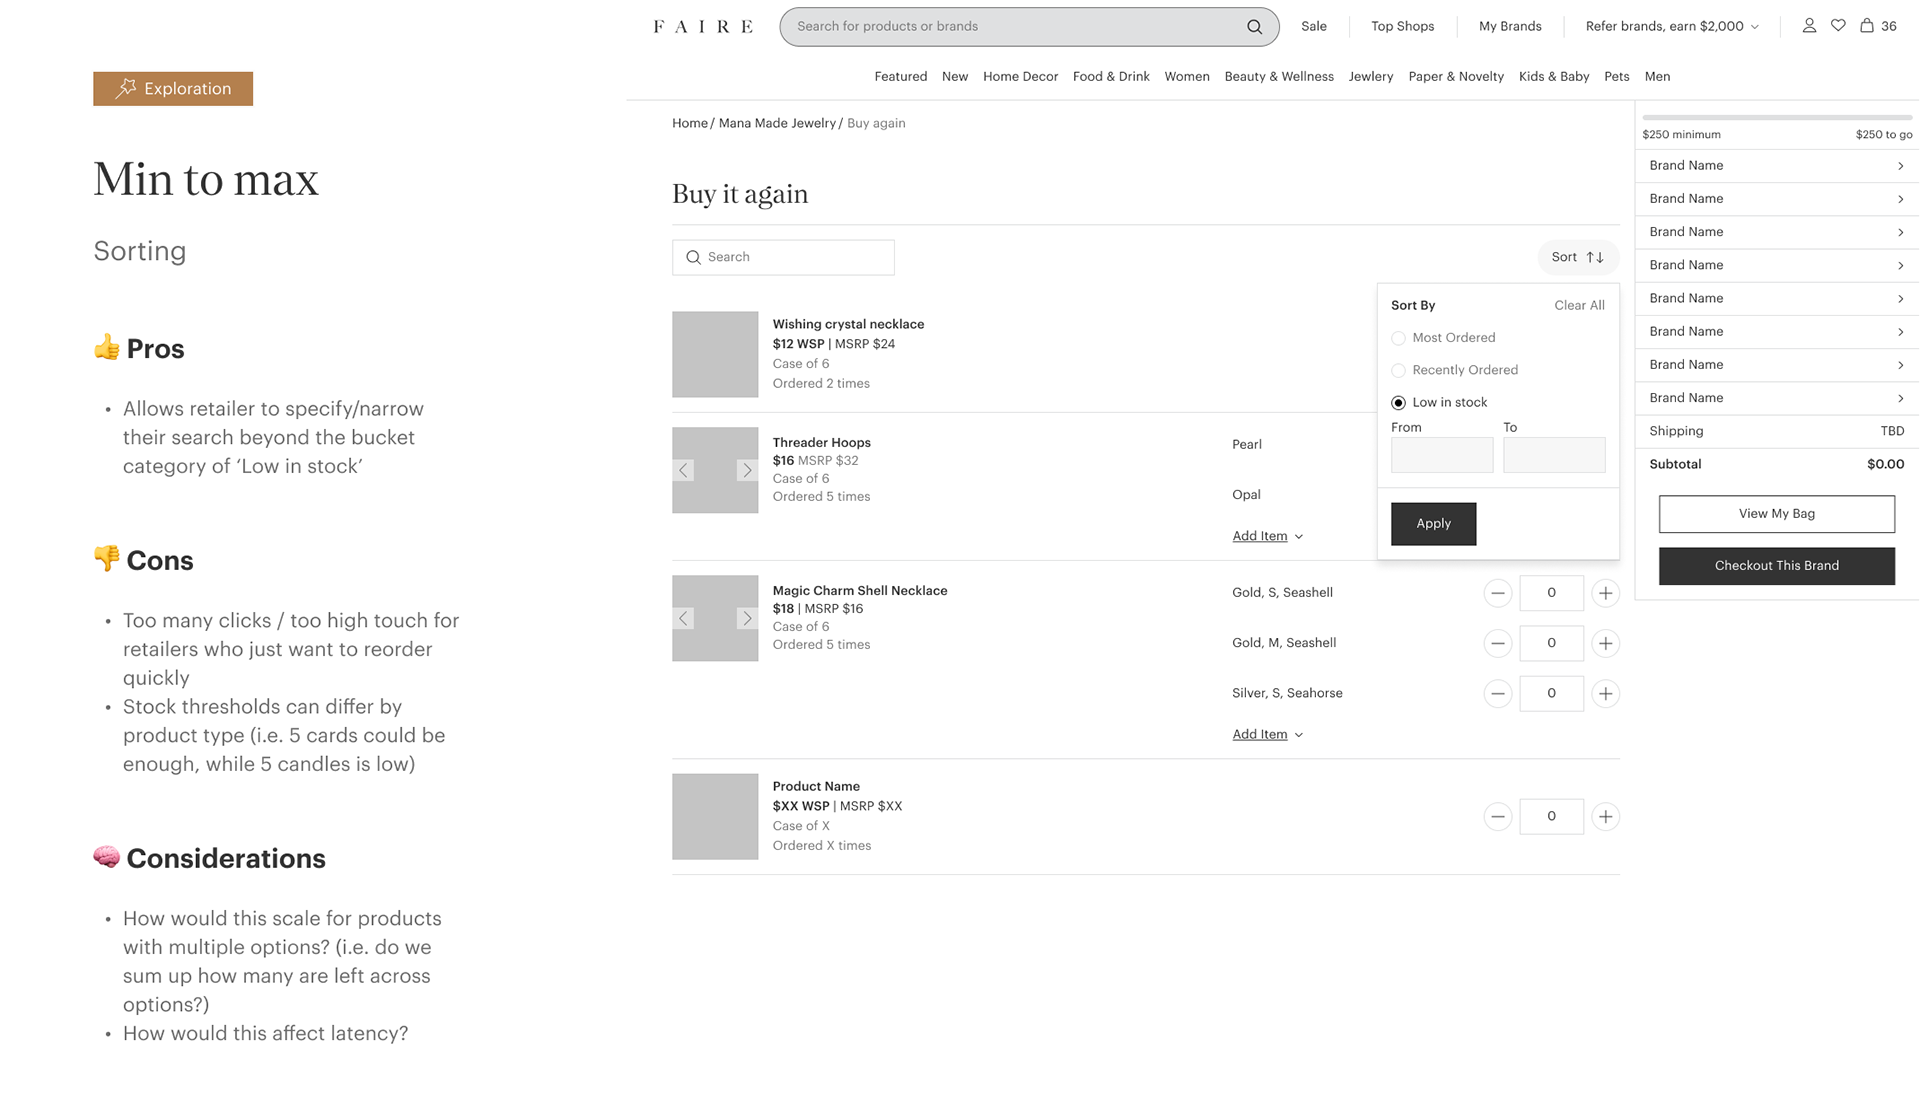
Task: Decrease quantity for Gold, M, Seashell
Action: pyautogui.click(x=1497, y=643)
